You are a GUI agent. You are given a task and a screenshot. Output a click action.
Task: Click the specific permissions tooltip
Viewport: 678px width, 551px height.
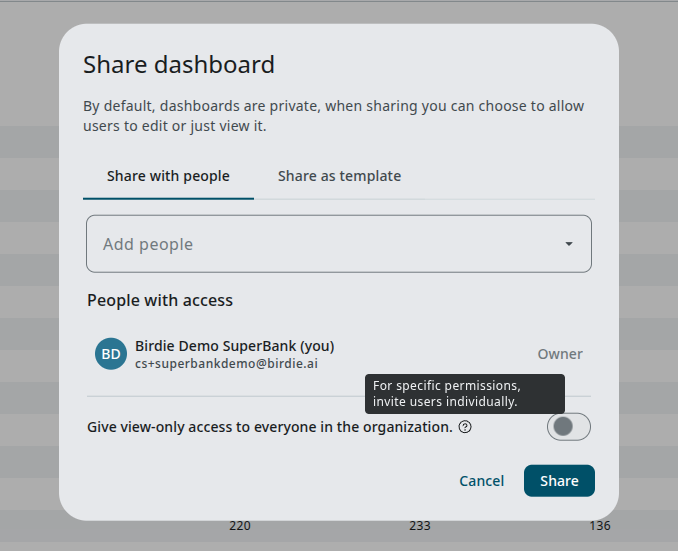click(x=465, y=394)
